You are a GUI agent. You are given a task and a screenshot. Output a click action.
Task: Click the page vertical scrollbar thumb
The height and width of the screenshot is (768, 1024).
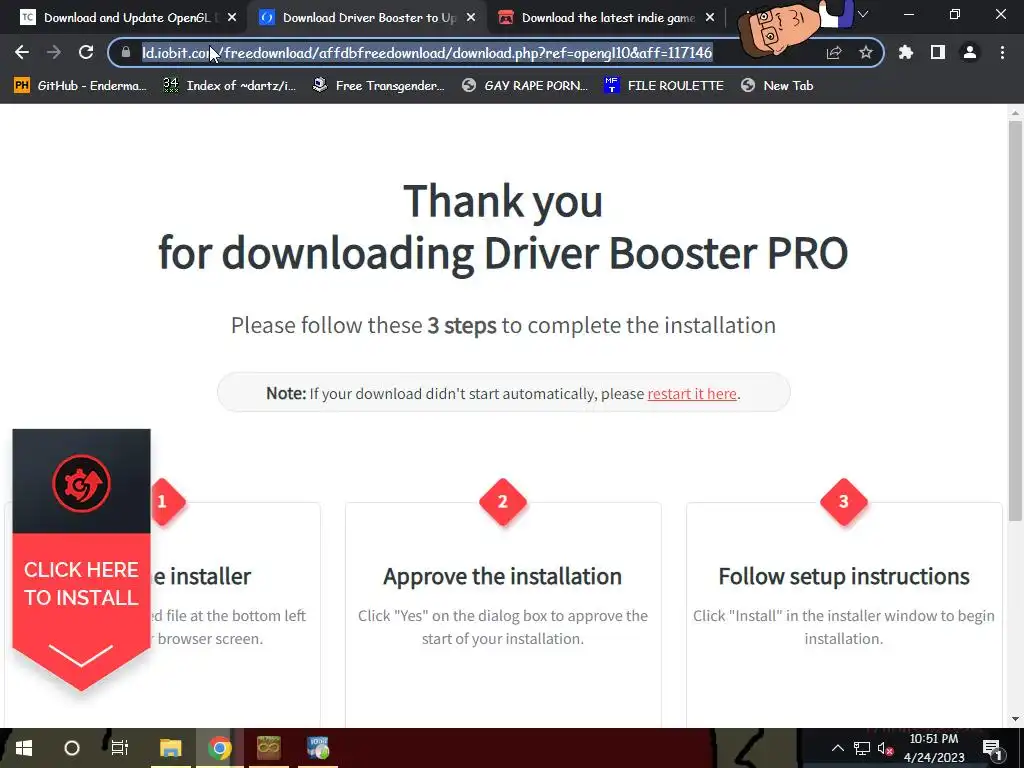(x=1015, y=320)
